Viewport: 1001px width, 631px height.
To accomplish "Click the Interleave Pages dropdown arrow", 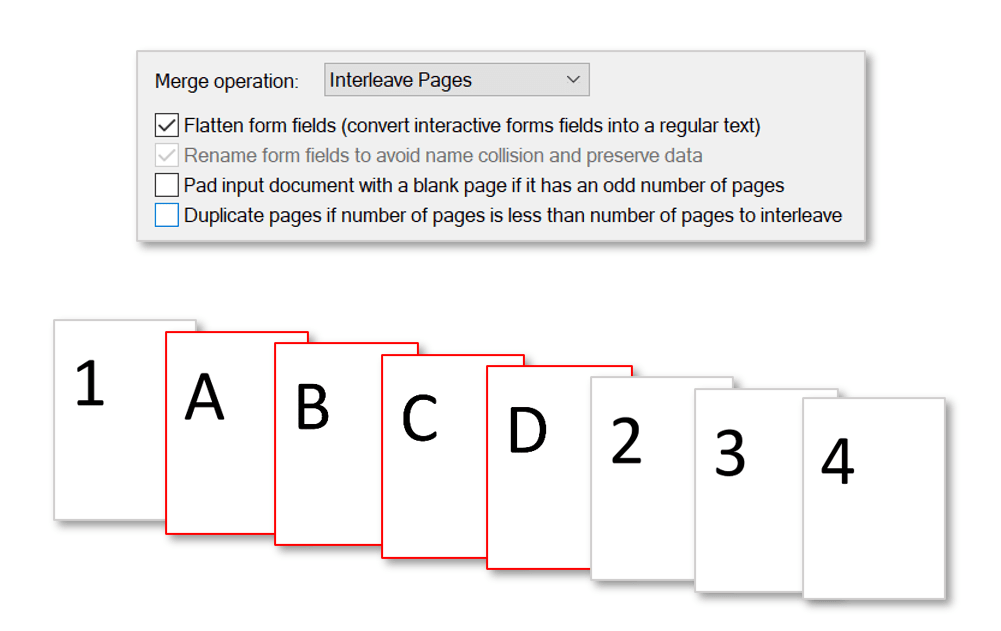I will [573, 80].
